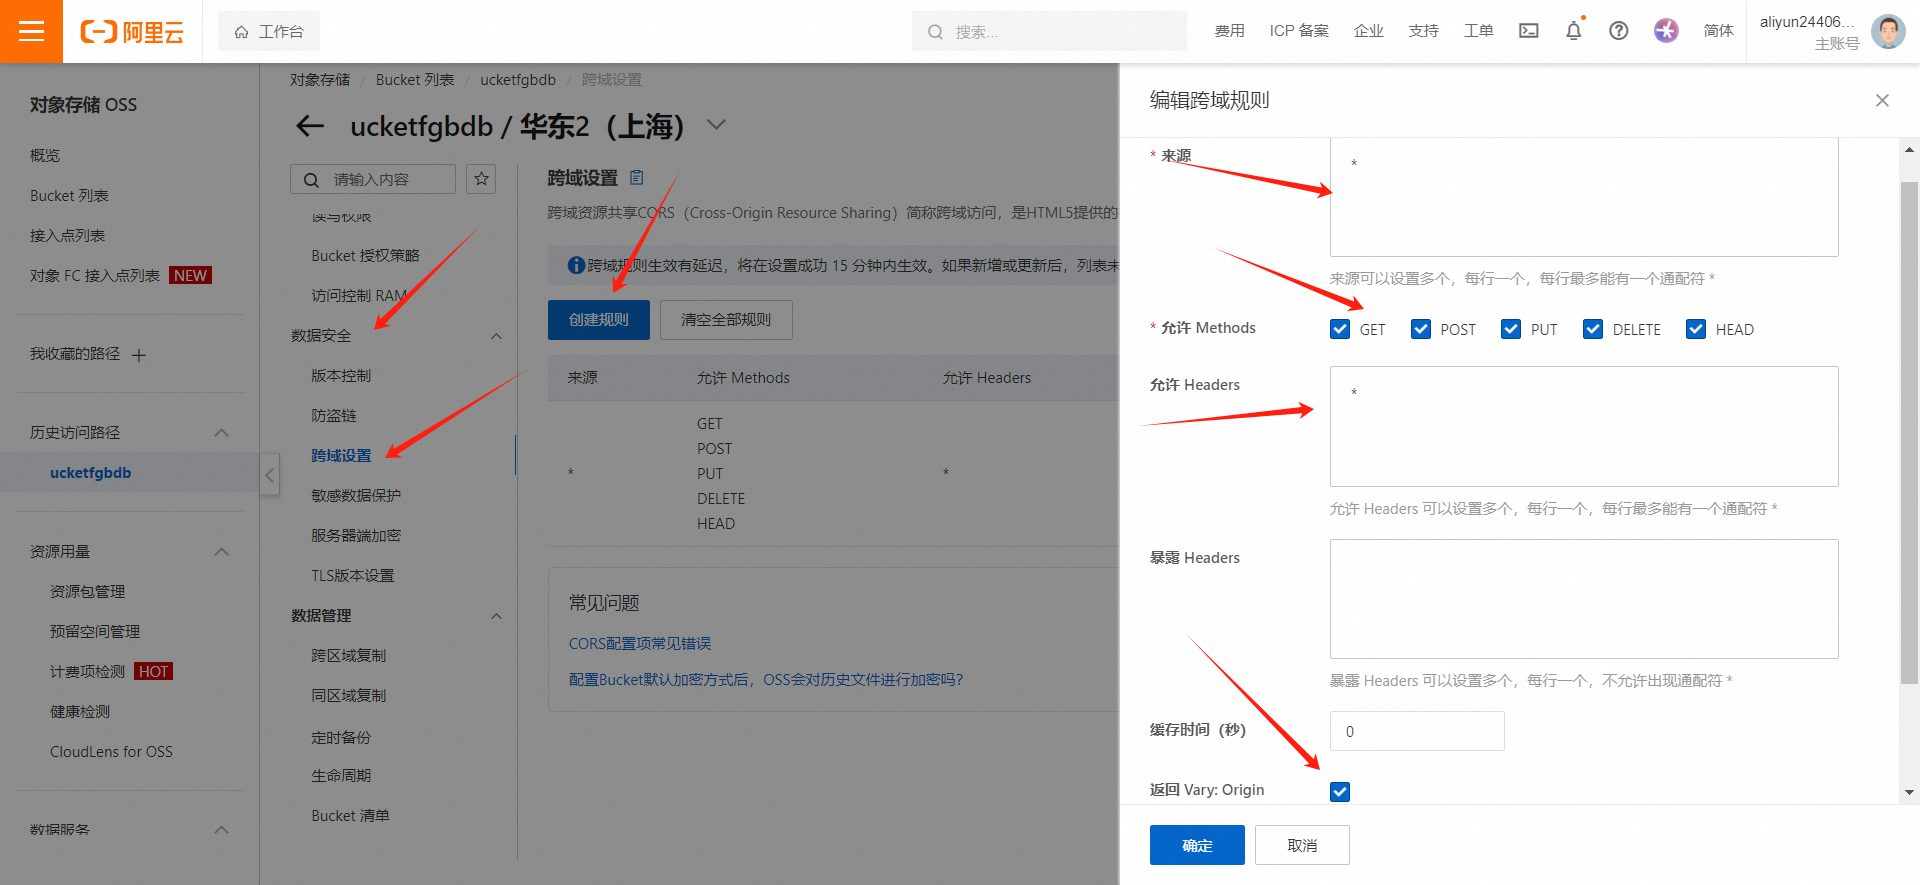Open 防盗链 in bucket menu
Screen dimensions: 1920x885
pyautogui.click(x=333, y=416)
